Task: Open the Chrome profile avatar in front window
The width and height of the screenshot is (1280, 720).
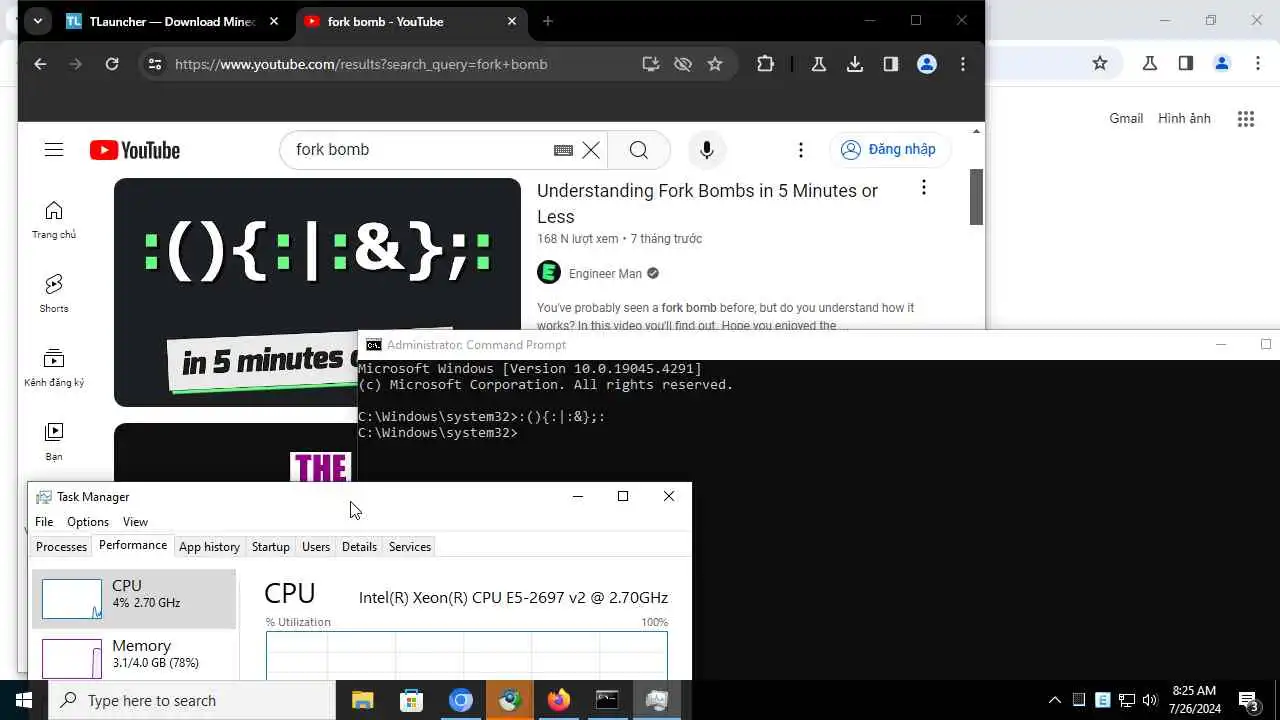Action: (x=927, y=64)
